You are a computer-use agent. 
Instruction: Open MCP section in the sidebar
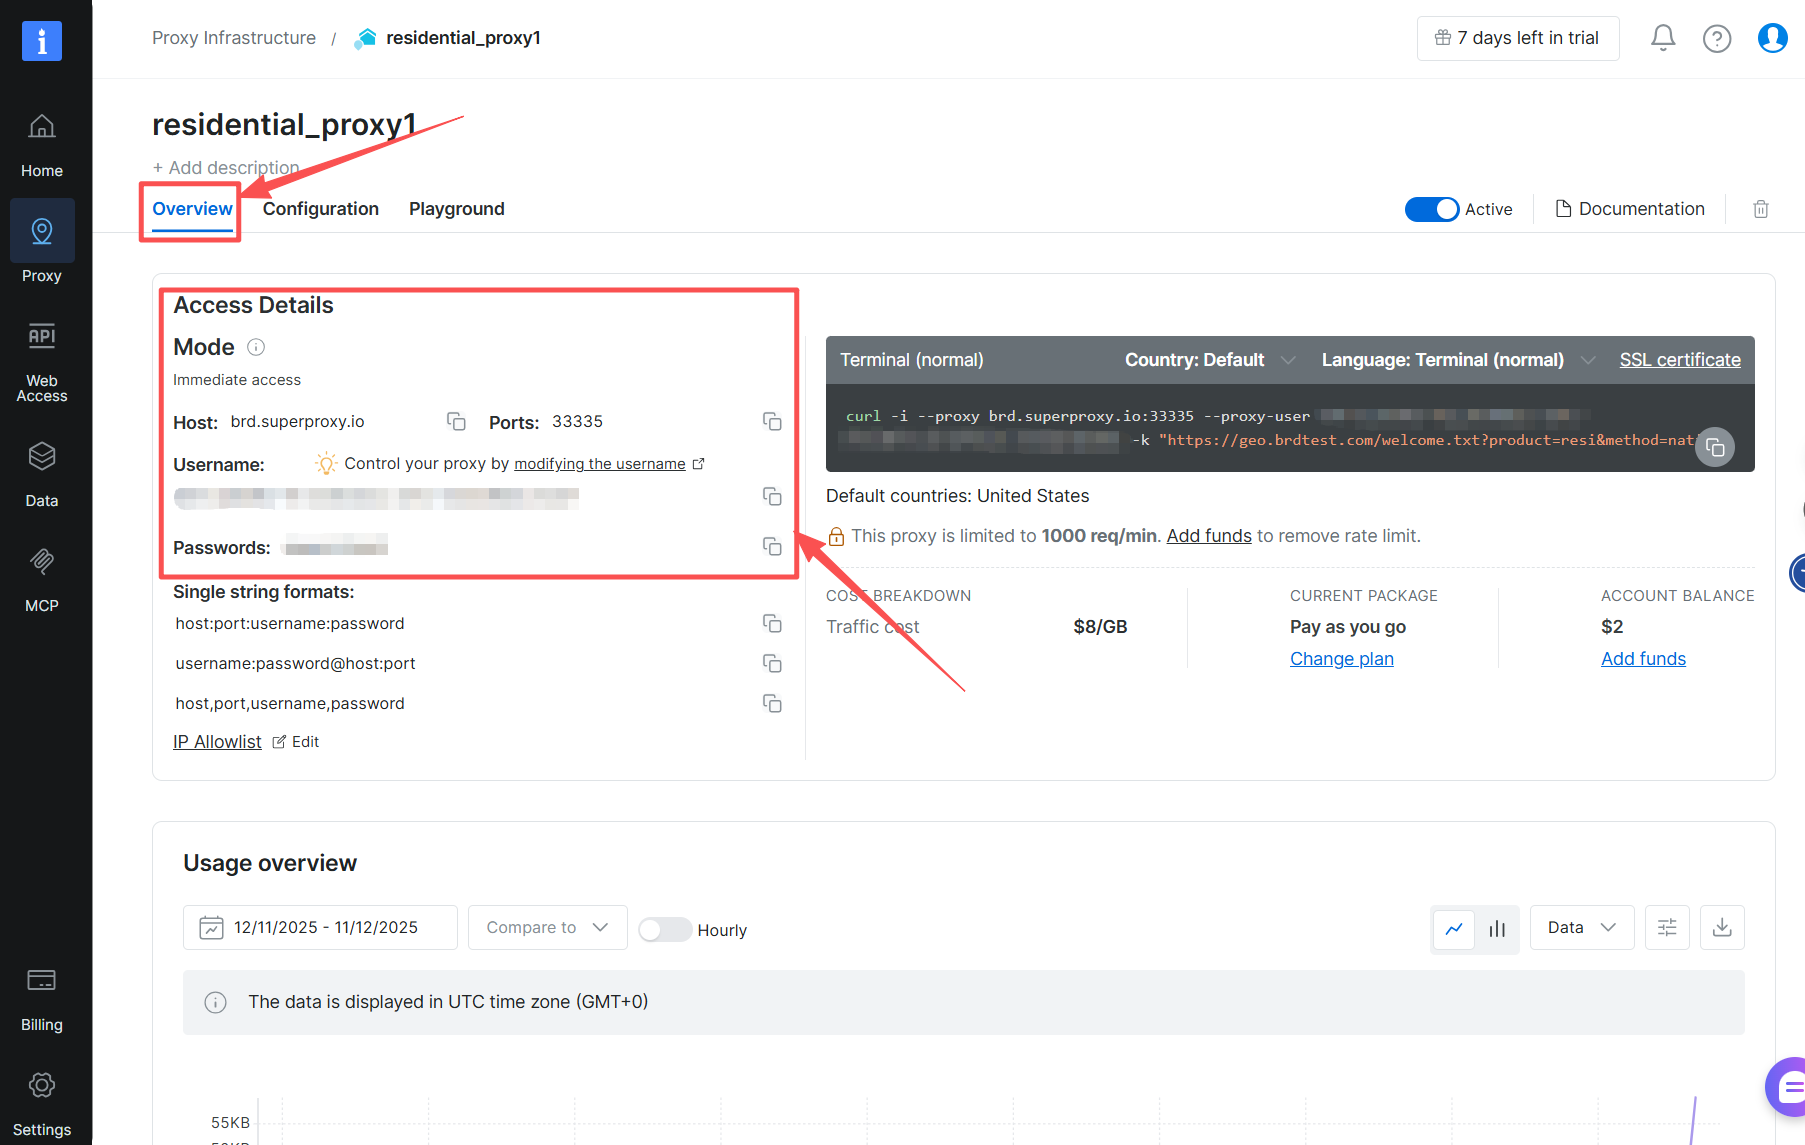tap(42, 577)
